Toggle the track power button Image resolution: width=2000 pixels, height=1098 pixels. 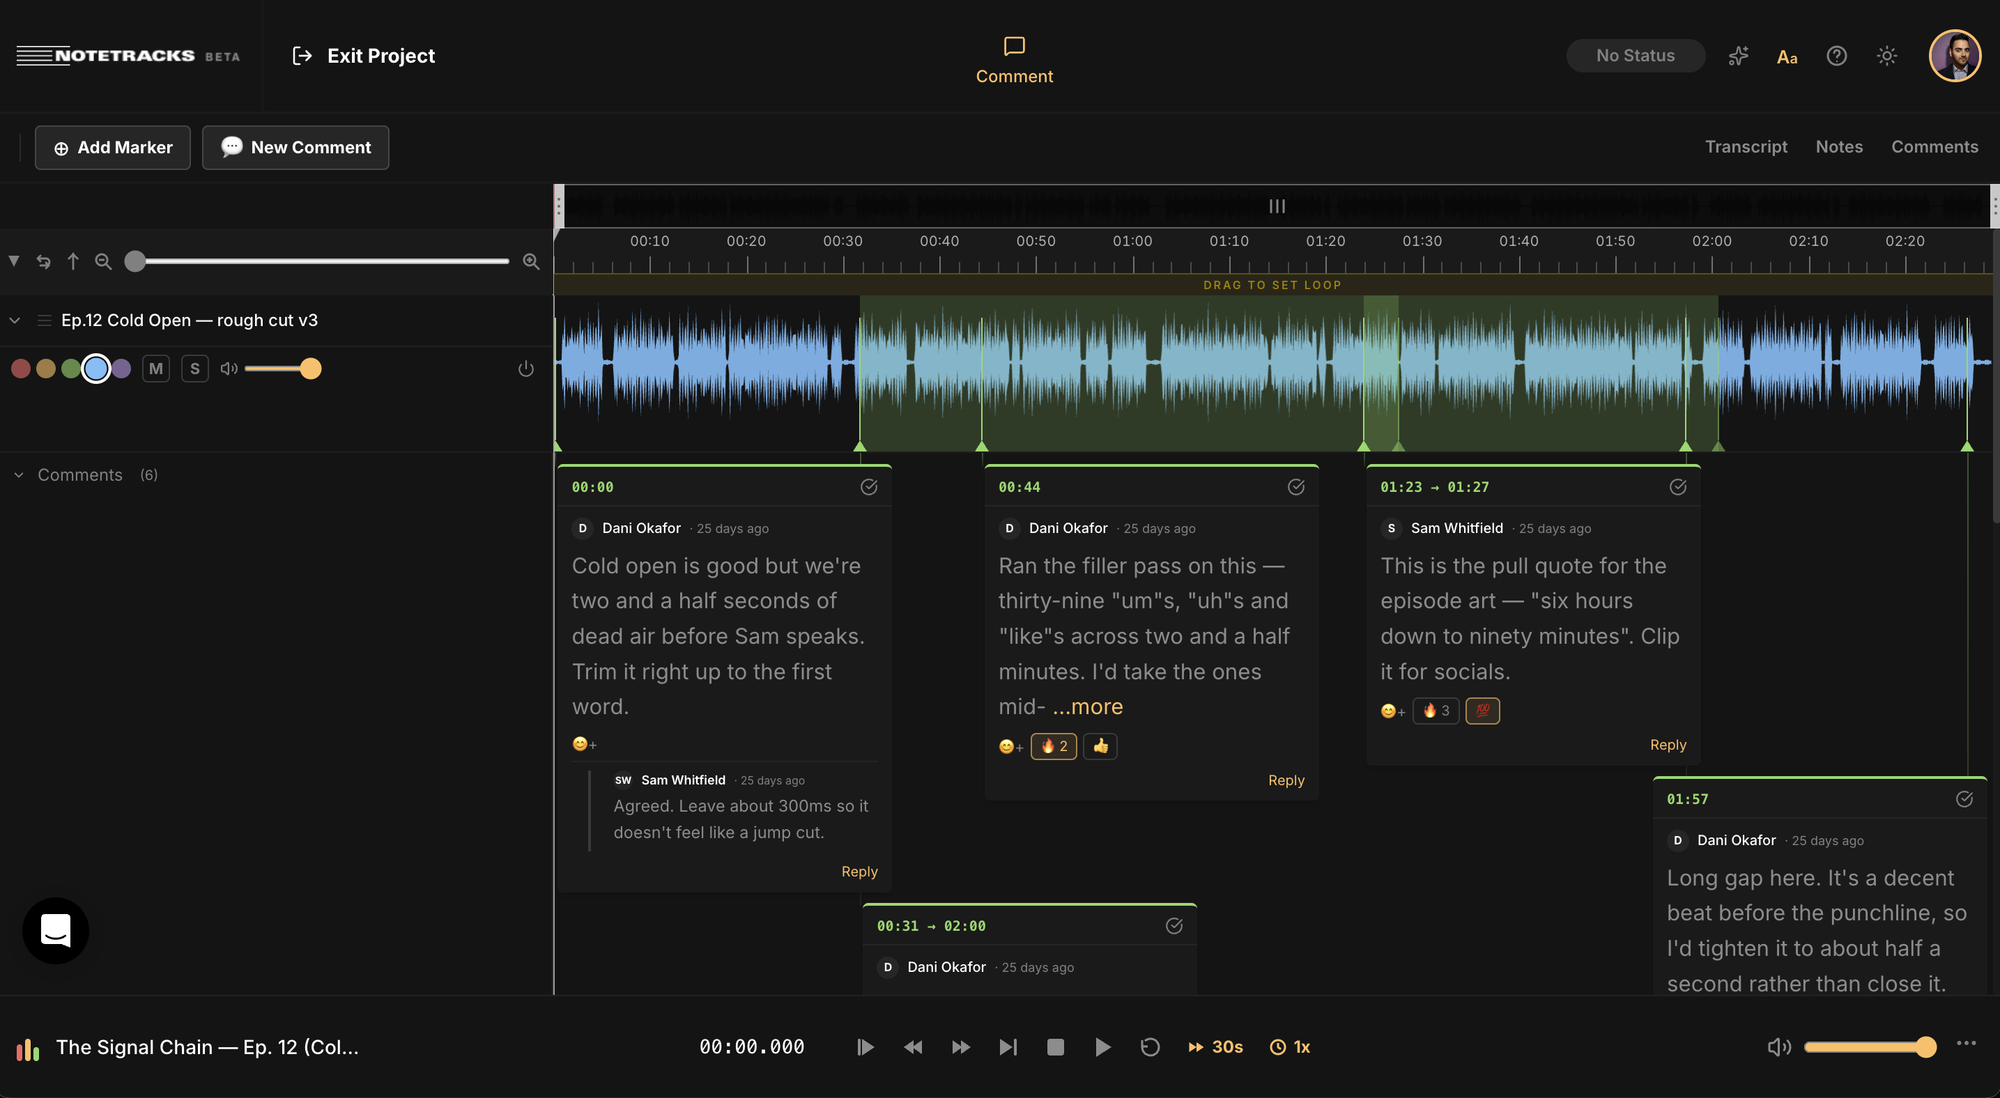point(526,369)
